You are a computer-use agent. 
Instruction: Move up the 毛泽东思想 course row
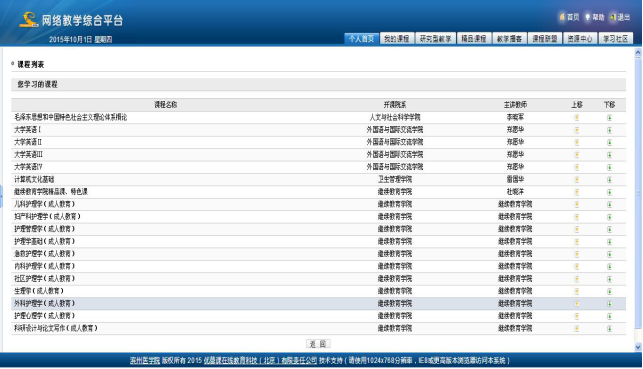[x=577, y=118]
